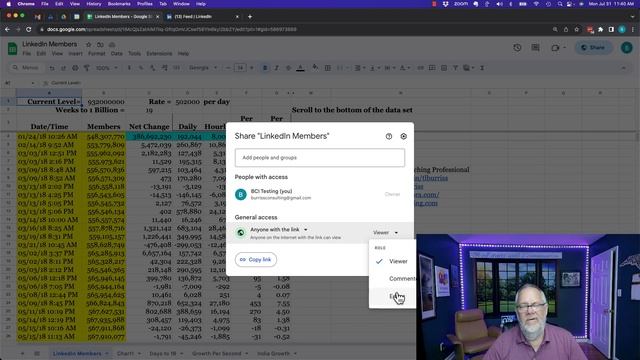Switch to the LinkedIn Feed browser tab
640x360 pixels.
pyautogui.click(x=201, y=17)
